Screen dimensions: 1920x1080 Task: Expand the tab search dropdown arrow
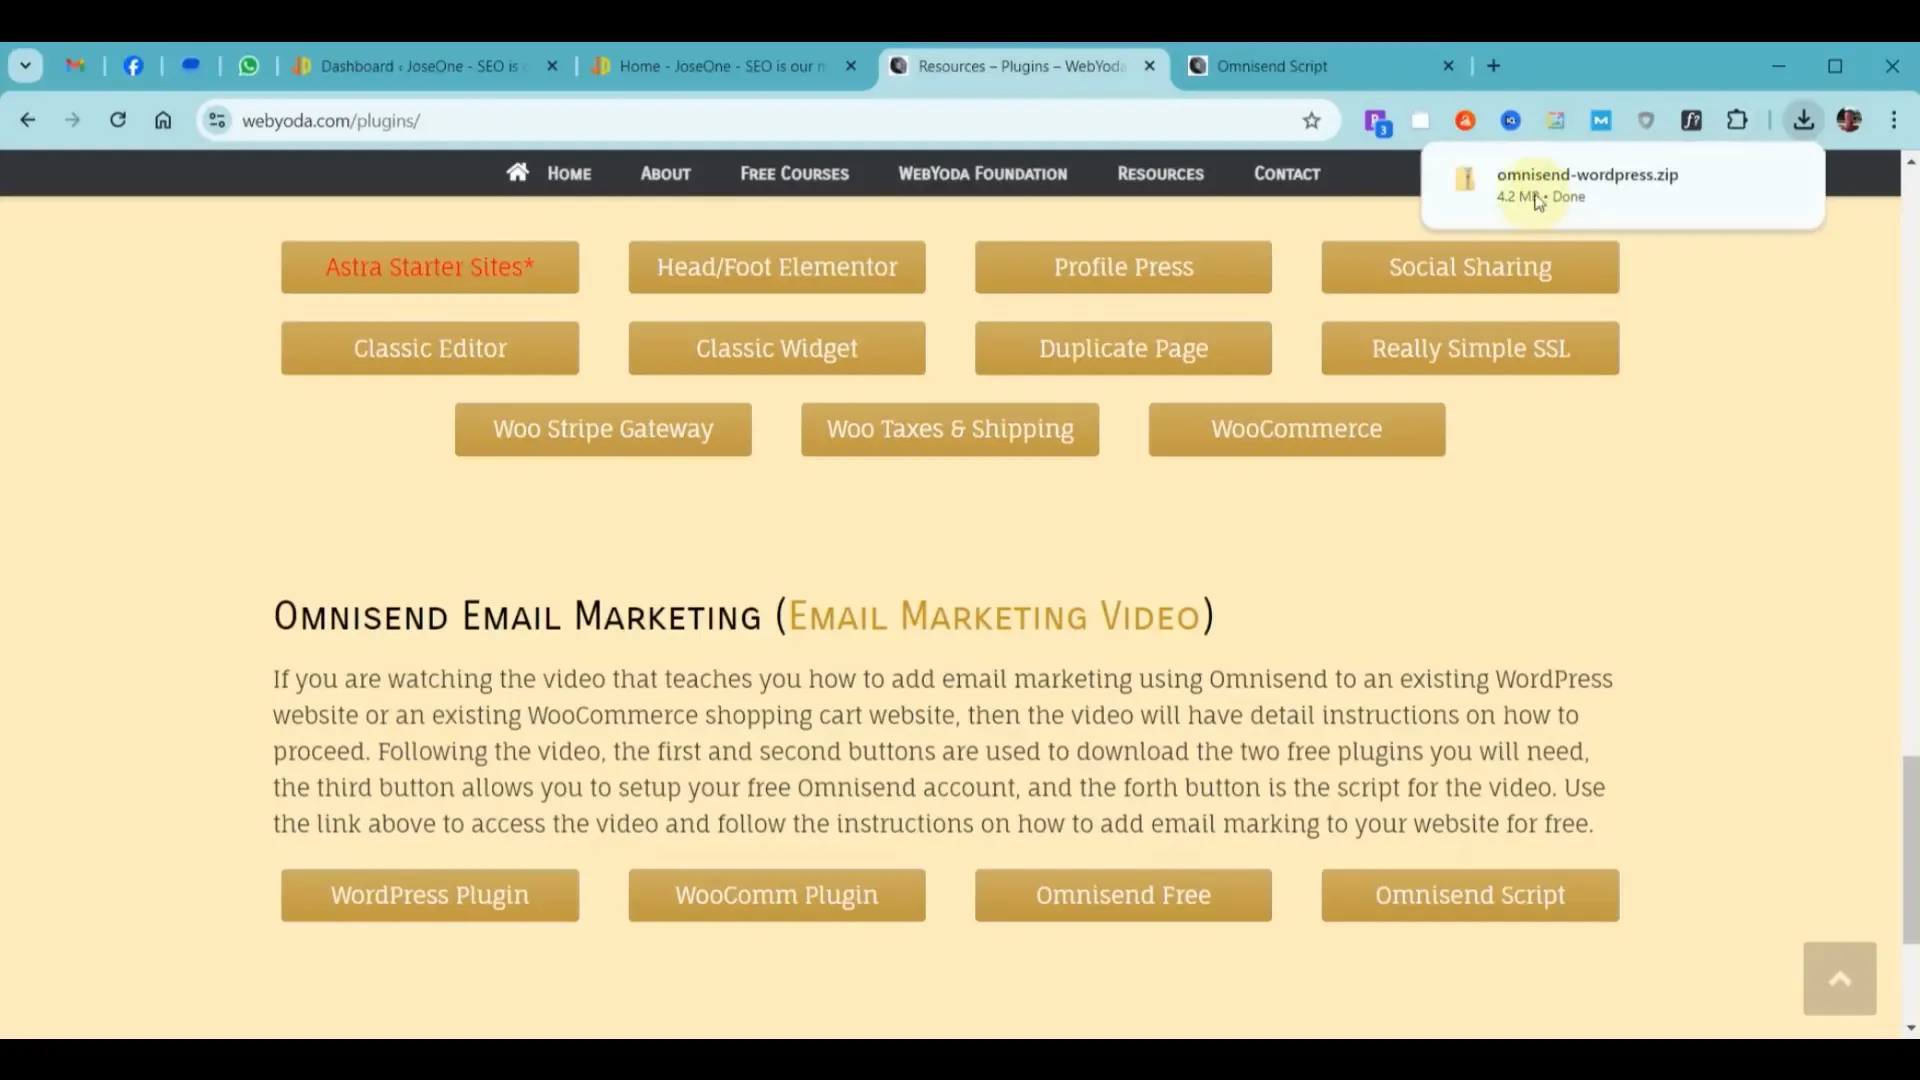click(x=25, y=66)
